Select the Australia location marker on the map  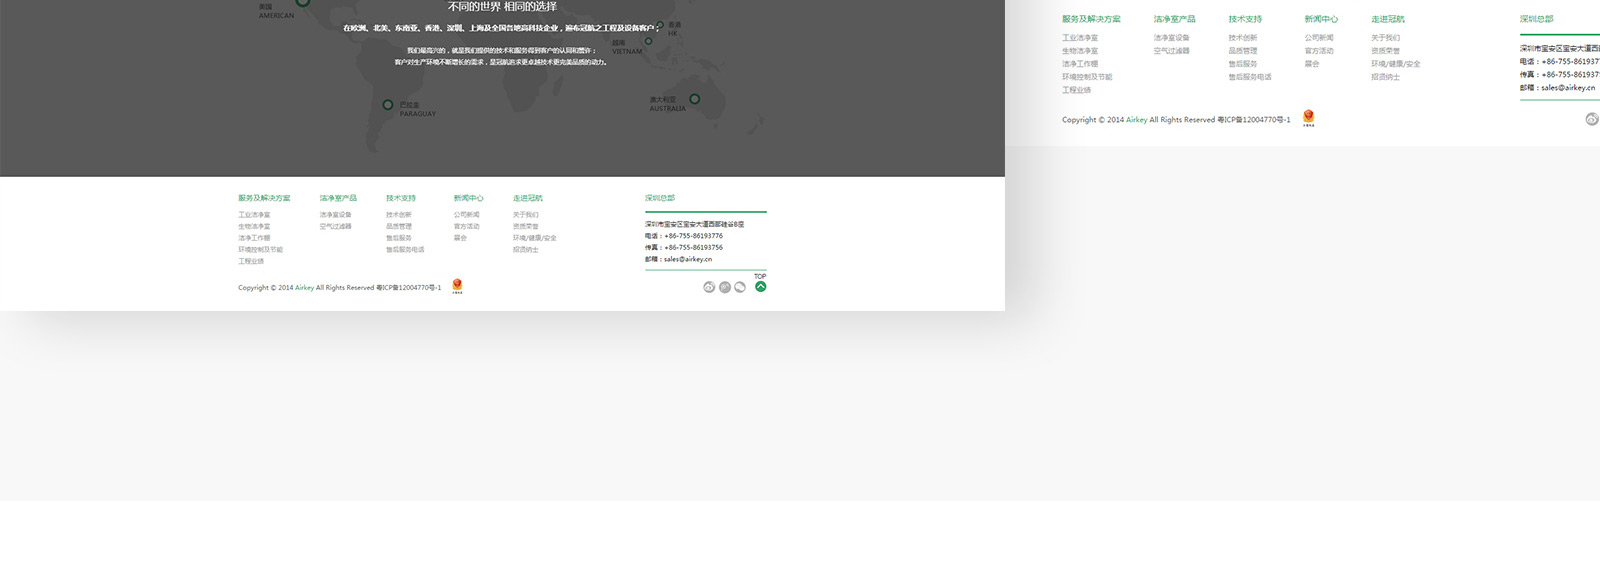[695, 98]
